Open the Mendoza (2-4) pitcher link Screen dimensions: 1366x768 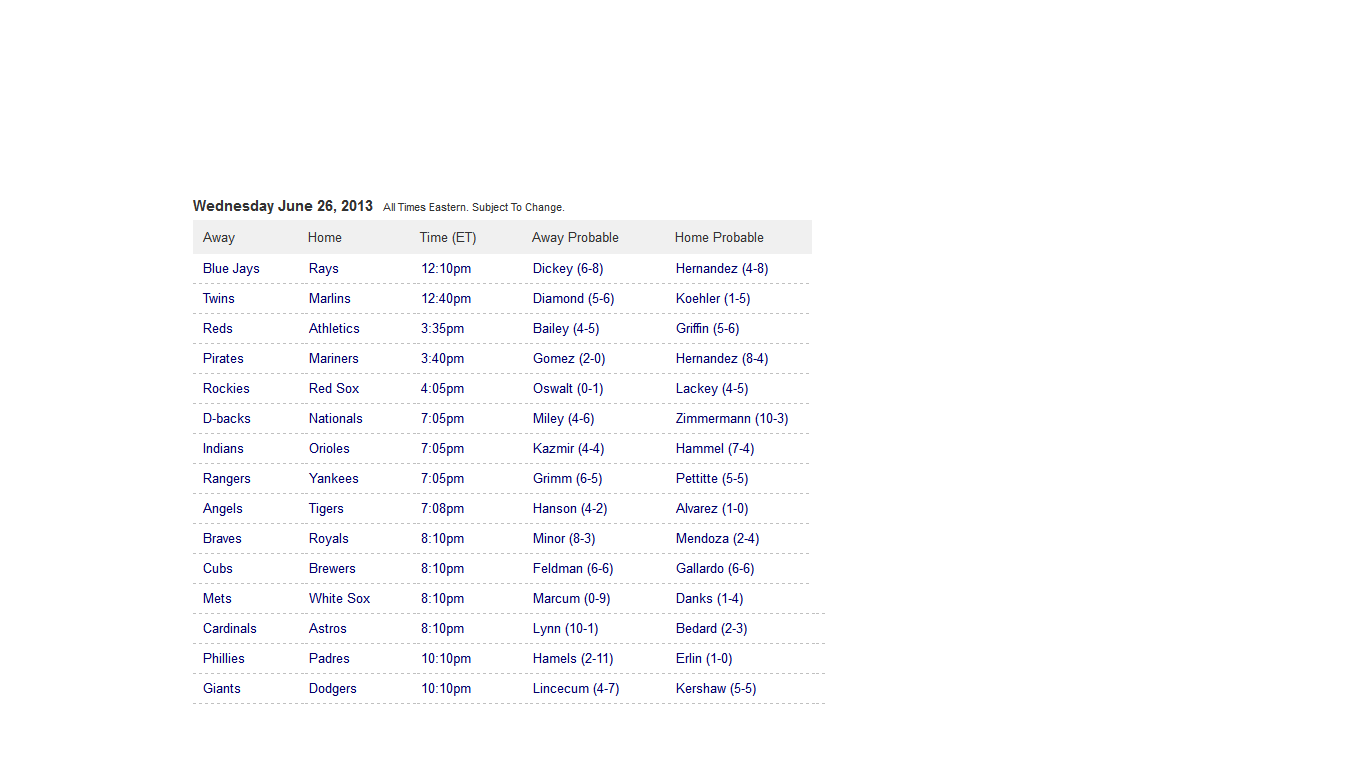(717, 538)
